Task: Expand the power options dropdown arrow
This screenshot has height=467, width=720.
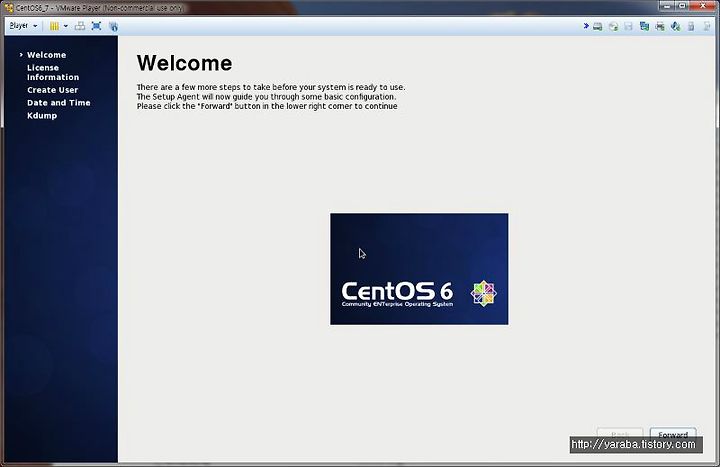Action: point(66,26)
